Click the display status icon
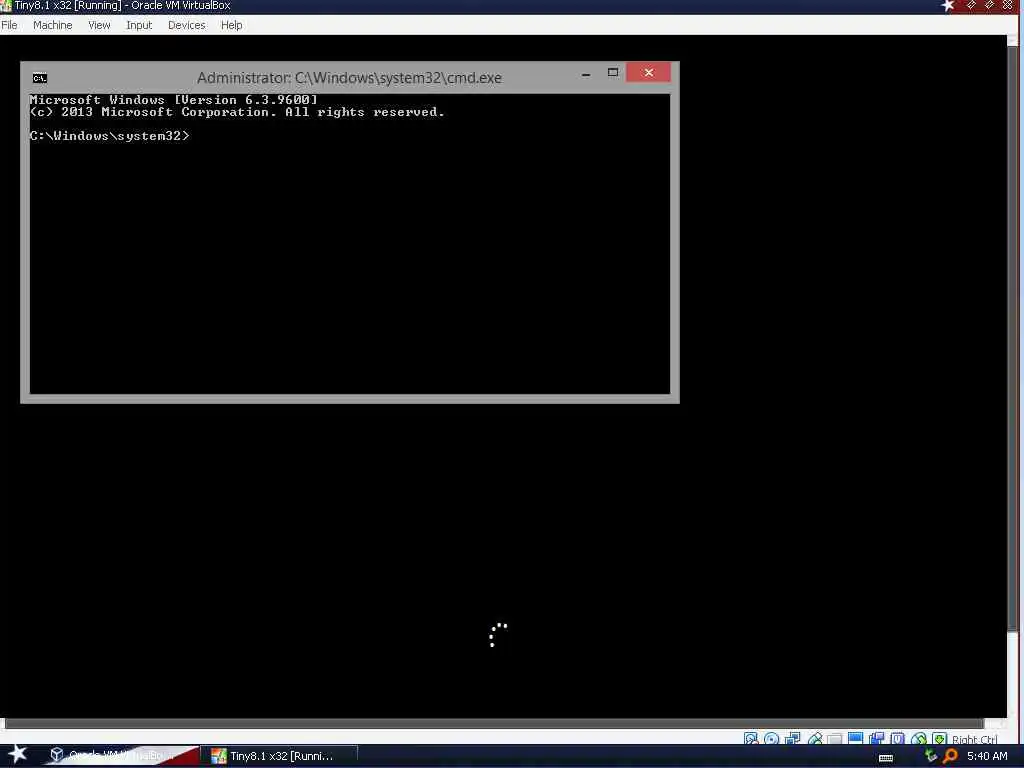This screenshot has width=1024, height=768. pyautogui.click(x=856, y=739)
